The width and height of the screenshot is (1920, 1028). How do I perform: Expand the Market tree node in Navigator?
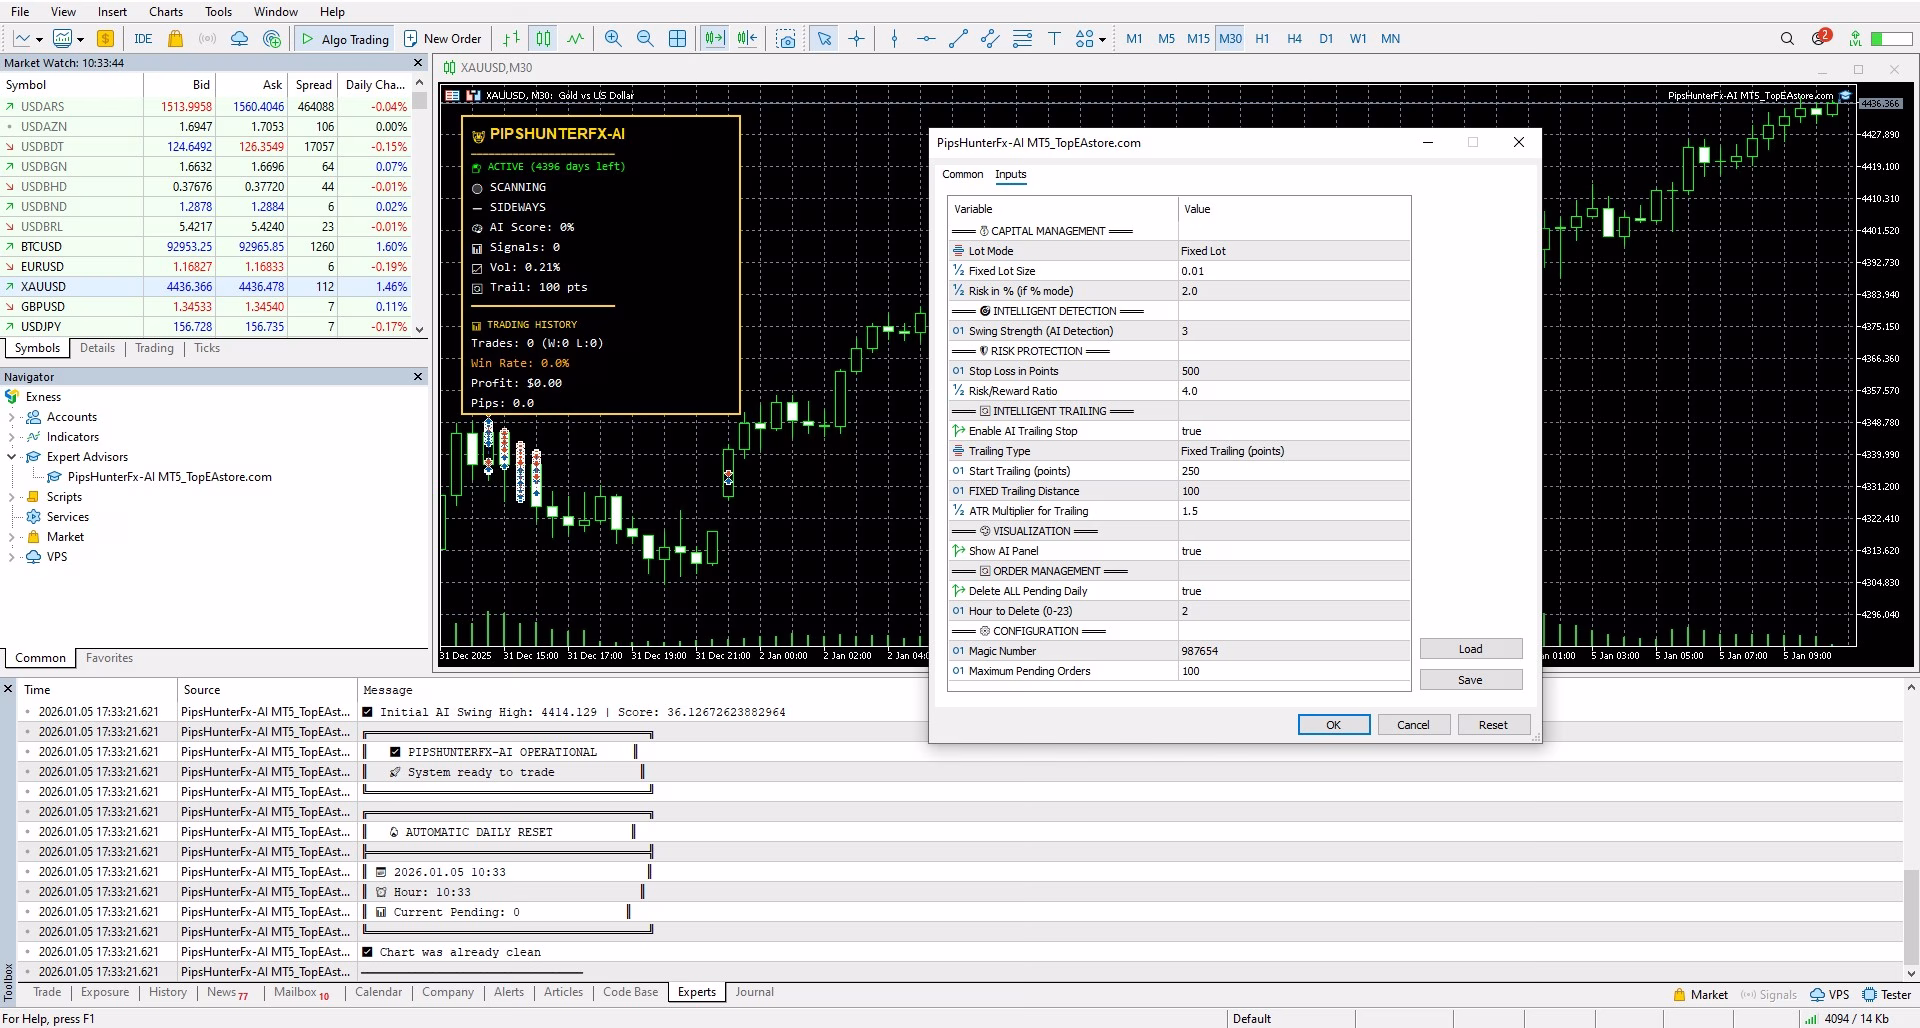click(11, 537)
